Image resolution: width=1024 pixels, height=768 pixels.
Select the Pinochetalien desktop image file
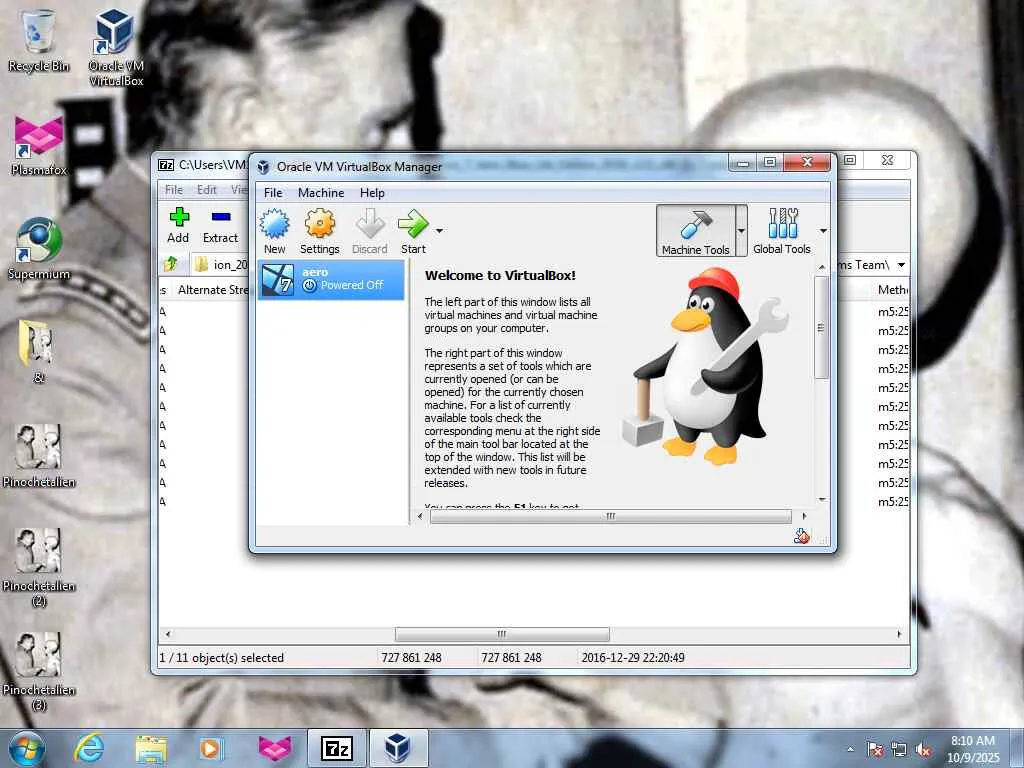[39, 456]
